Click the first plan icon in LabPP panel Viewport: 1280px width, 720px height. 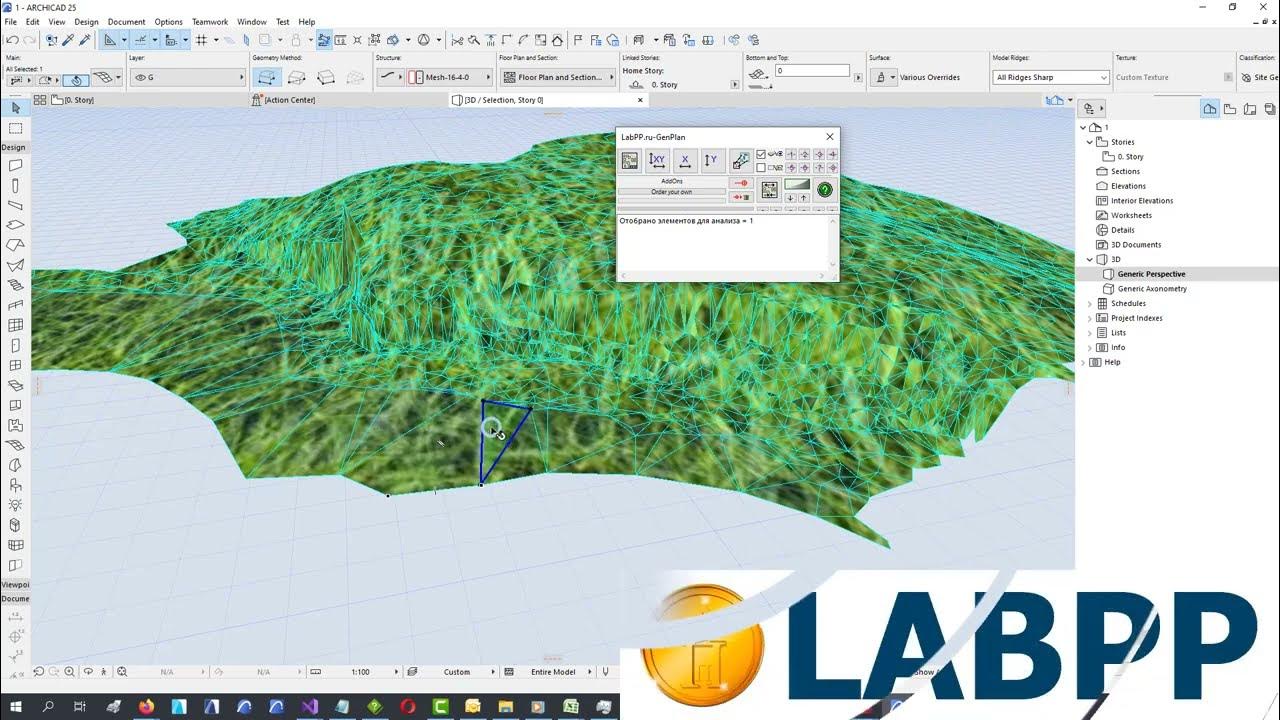tap(630, 160)
